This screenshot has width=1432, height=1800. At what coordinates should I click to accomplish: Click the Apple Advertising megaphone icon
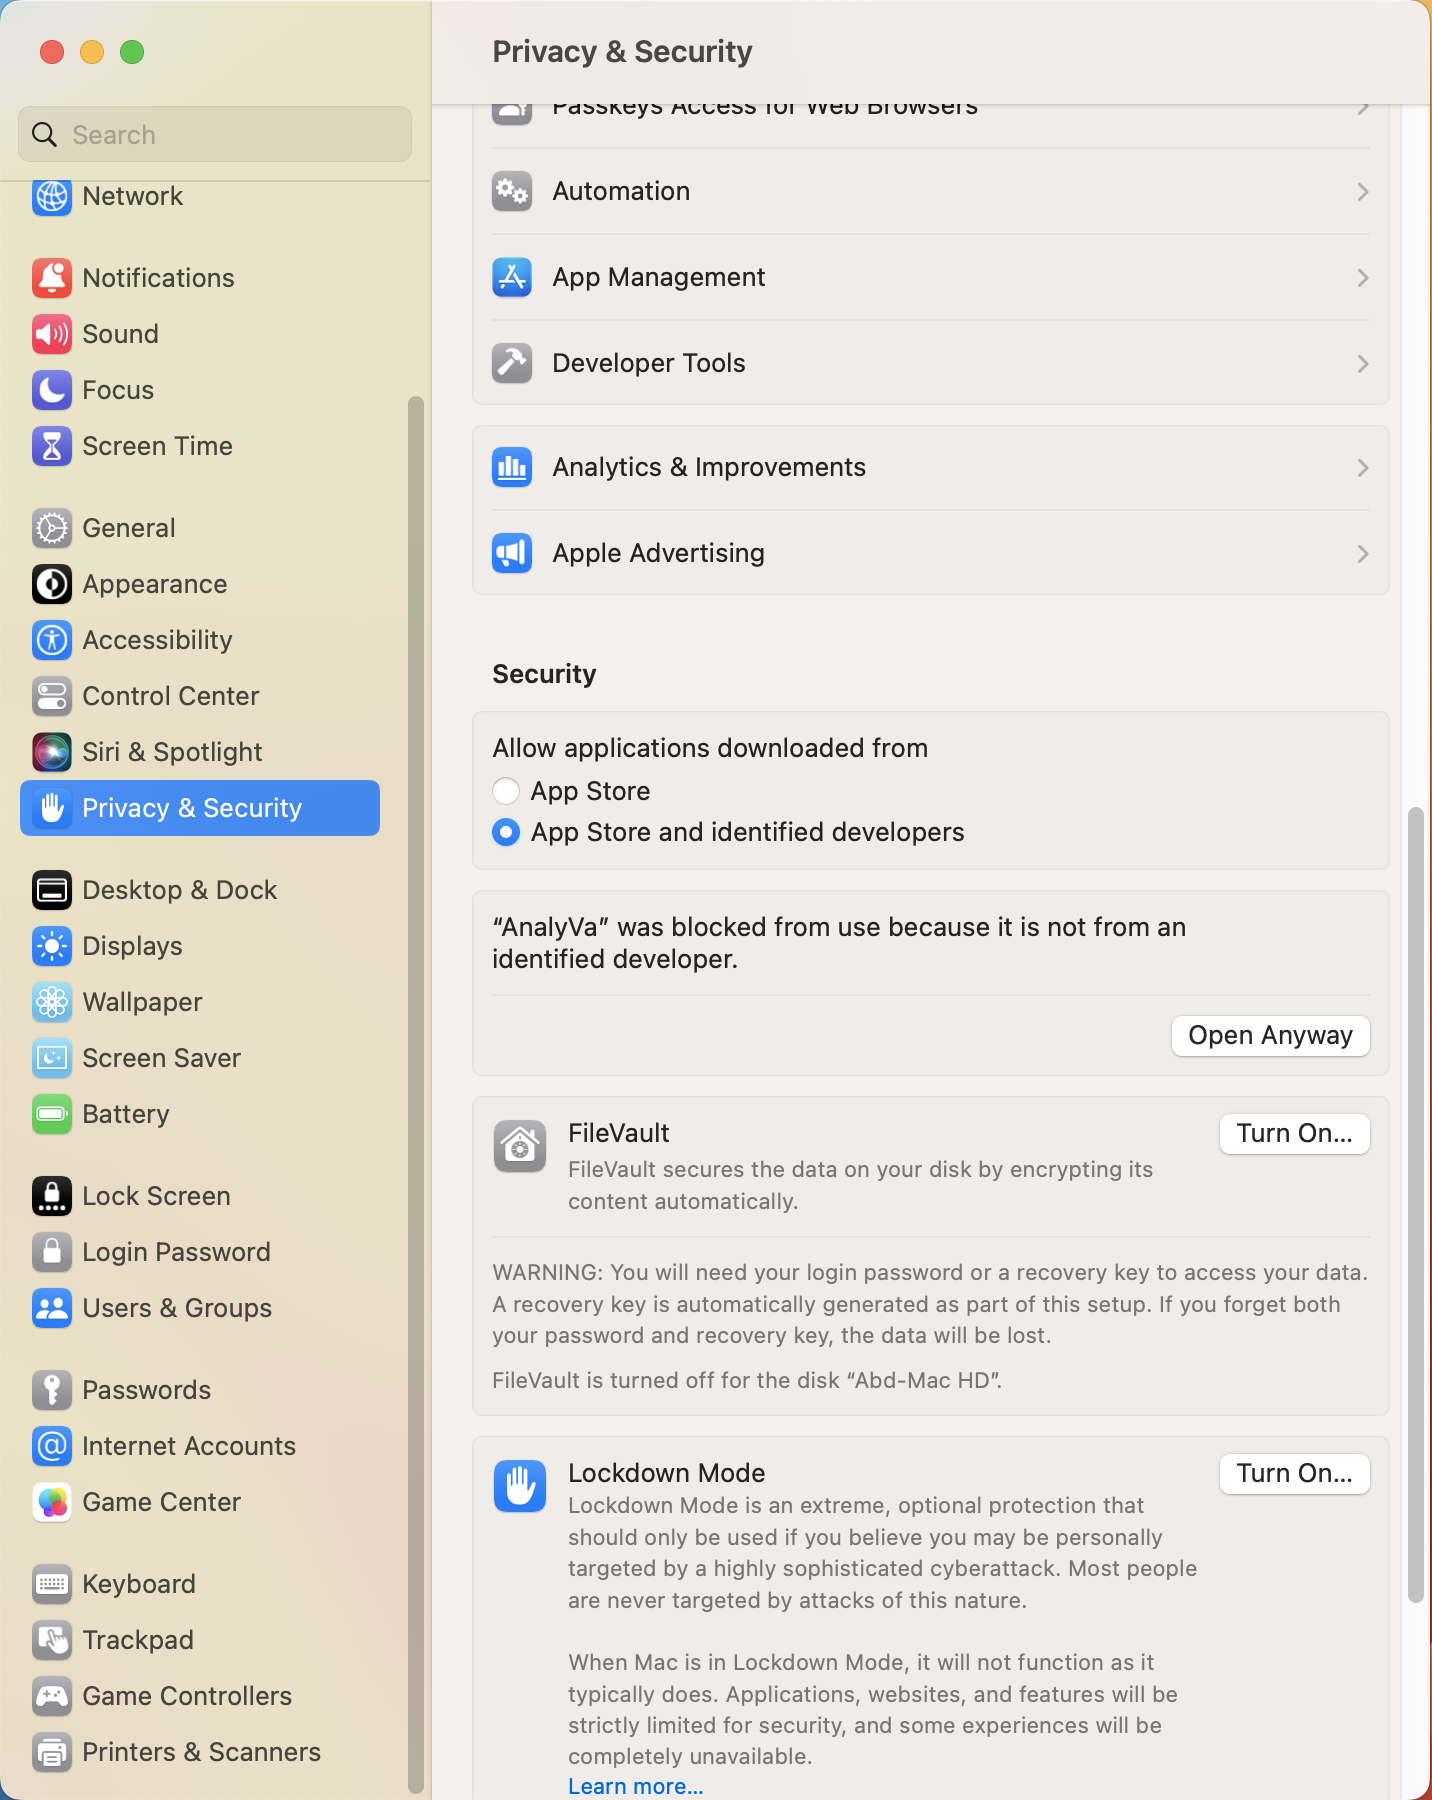tap(512, 553)
